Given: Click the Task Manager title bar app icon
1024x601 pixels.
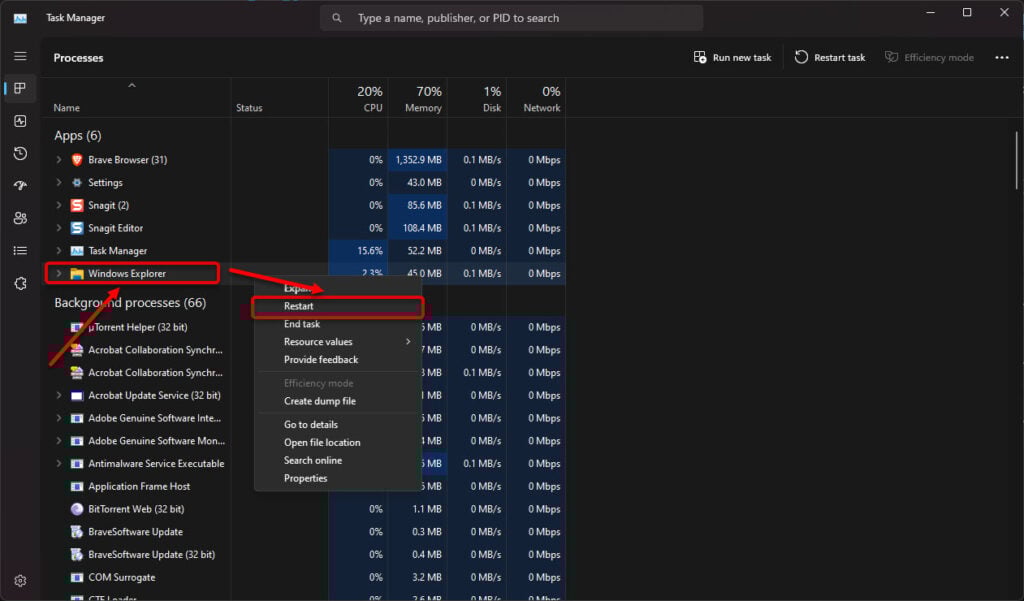Looking at the screenshot, I should (x=20, y=18).
